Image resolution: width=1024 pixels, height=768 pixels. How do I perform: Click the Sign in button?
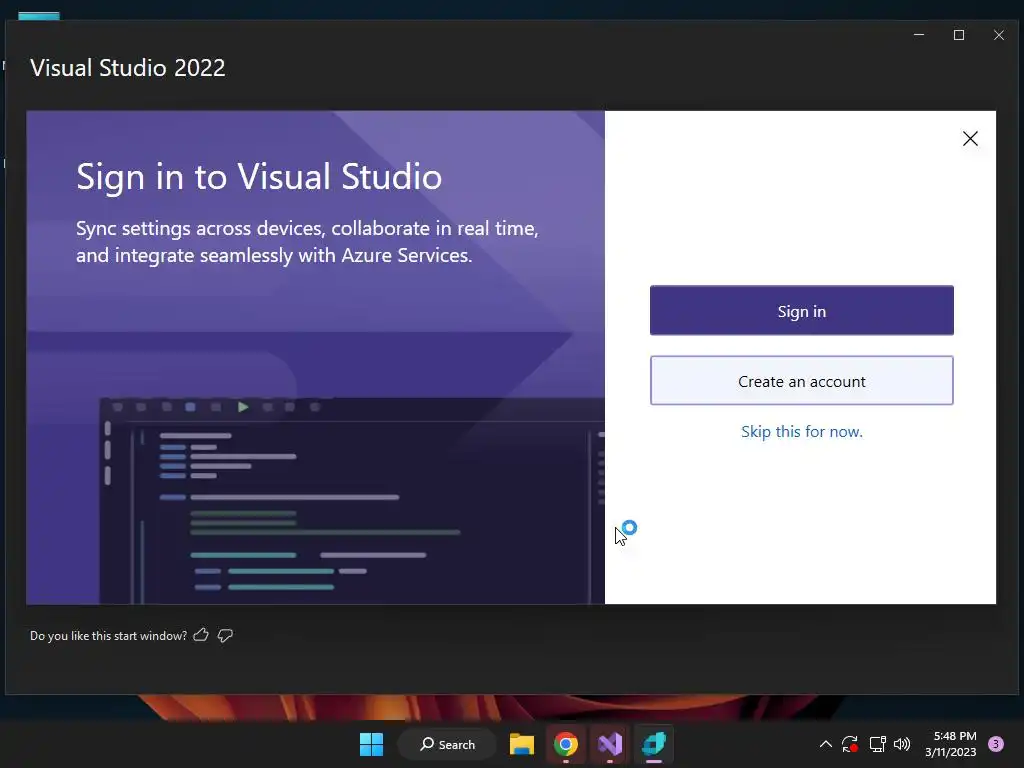(x=801, y=311)
